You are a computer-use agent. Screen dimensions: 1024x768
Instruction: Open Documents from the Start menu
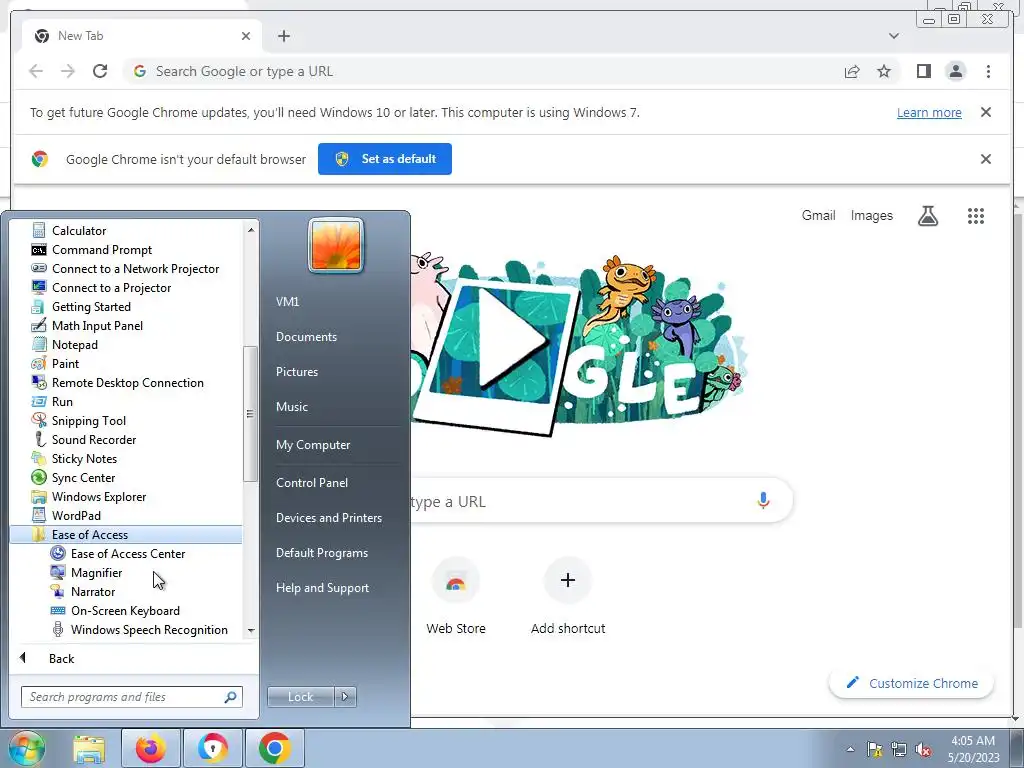click(306, 336)
